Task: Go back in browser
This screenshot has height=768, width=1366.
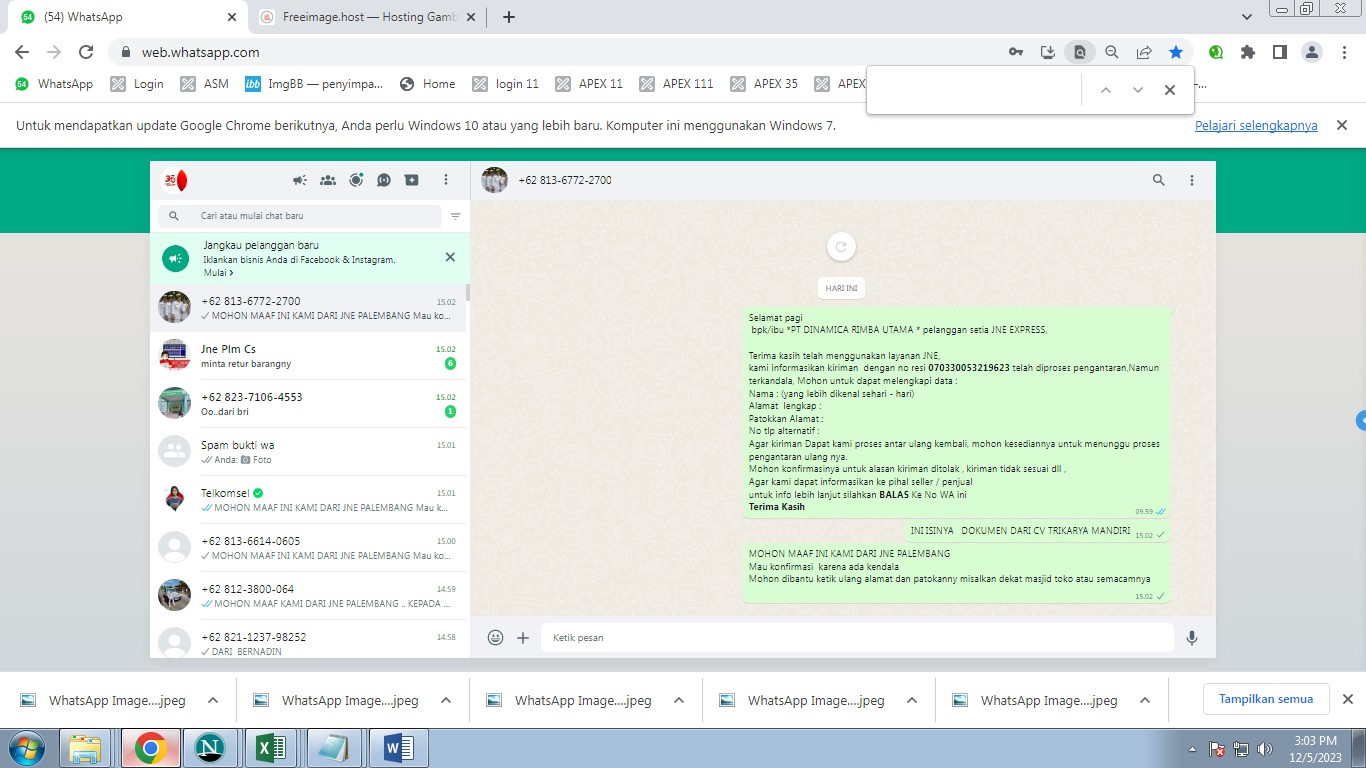Action: click(x=22, y=52)
